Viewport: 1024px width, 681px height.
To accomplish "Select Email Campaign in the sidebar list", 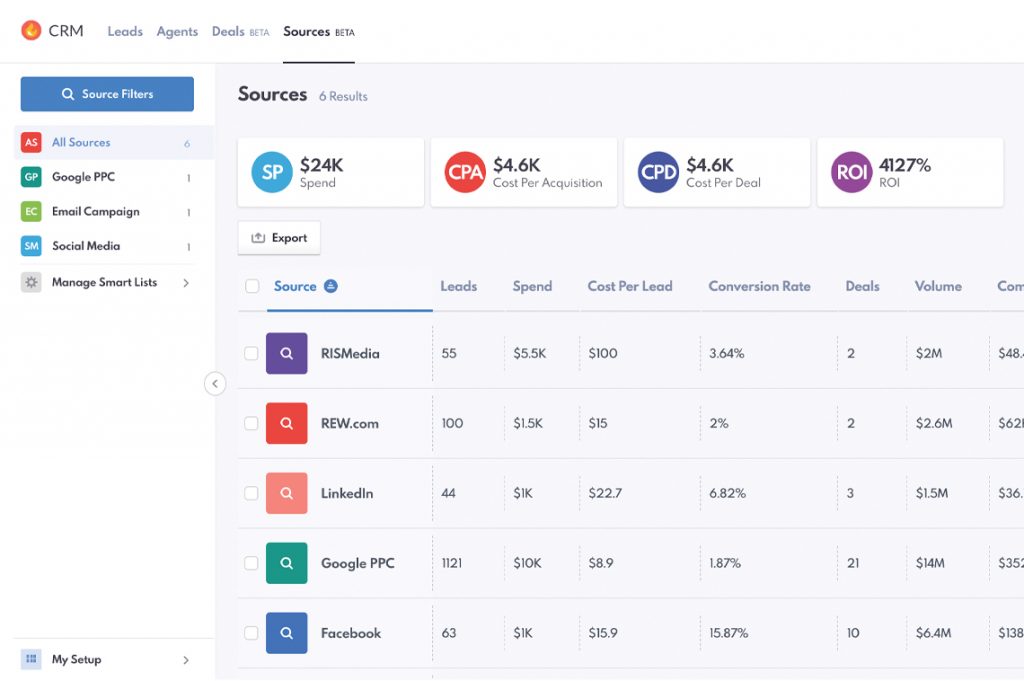I will pyautogui.click(x=95, y=212).
